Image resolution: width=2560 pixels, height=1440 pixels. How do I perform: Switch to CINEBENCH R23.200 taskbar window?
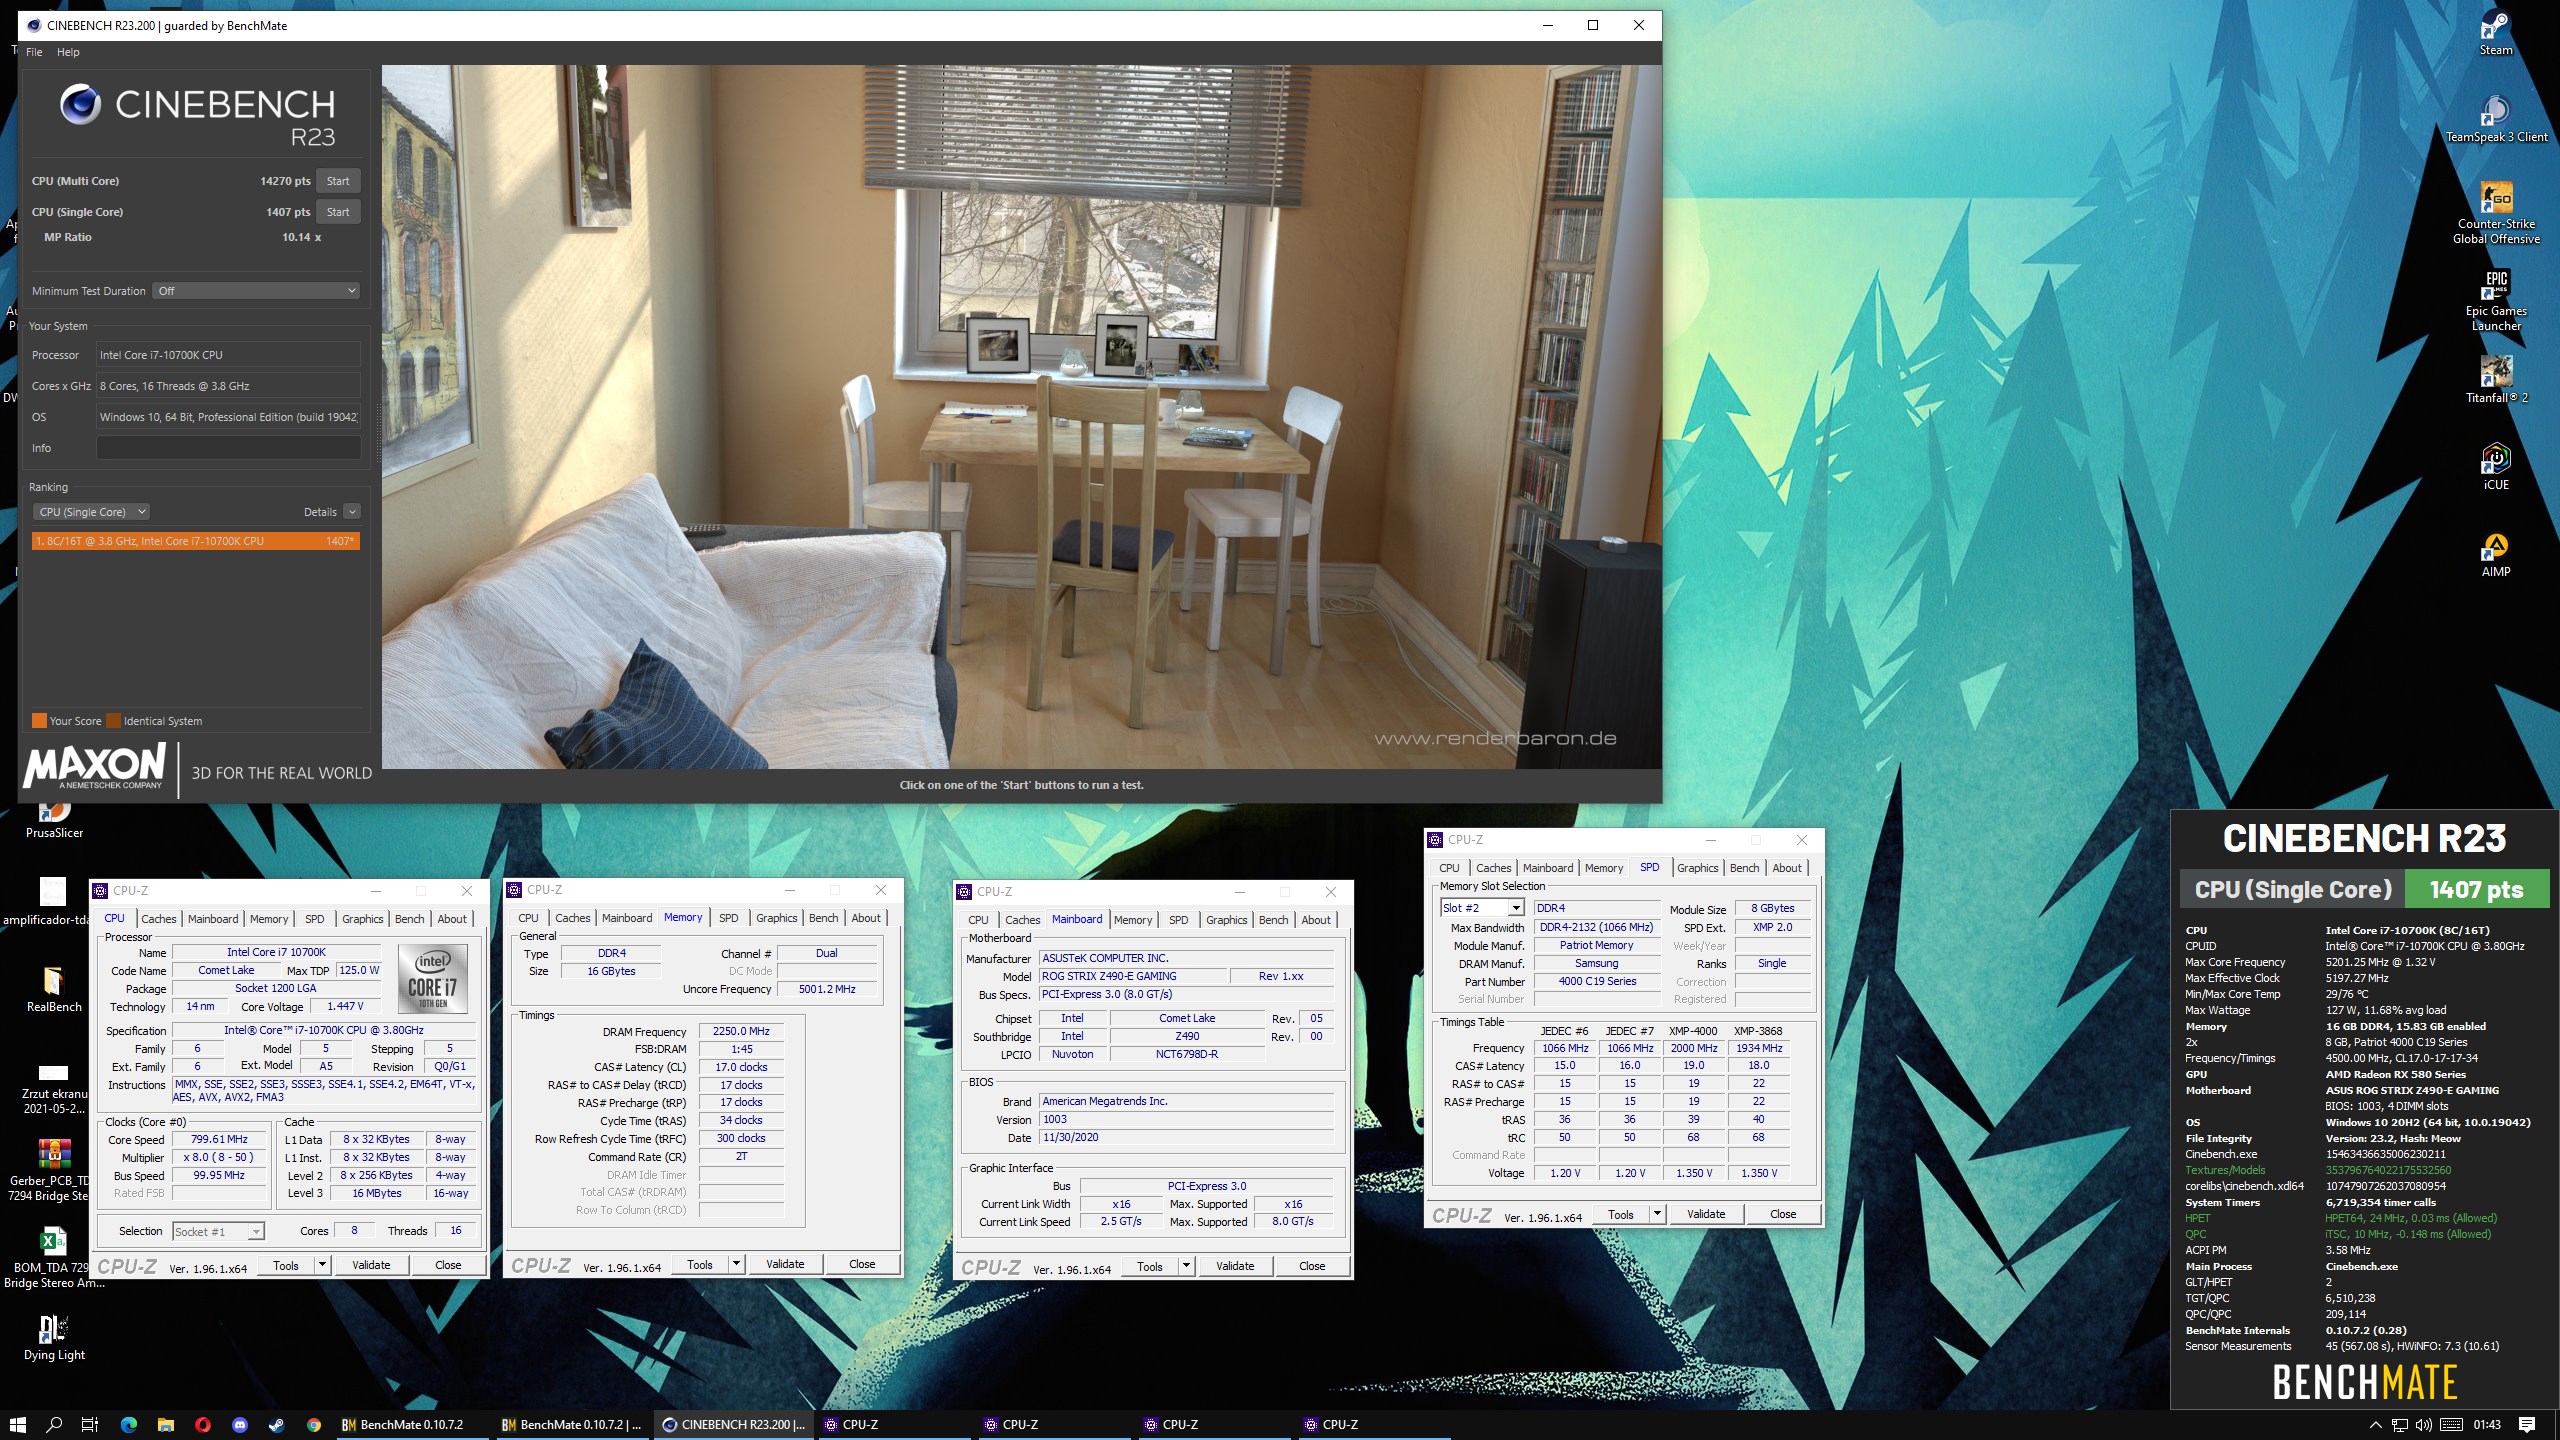[735, 1425]
